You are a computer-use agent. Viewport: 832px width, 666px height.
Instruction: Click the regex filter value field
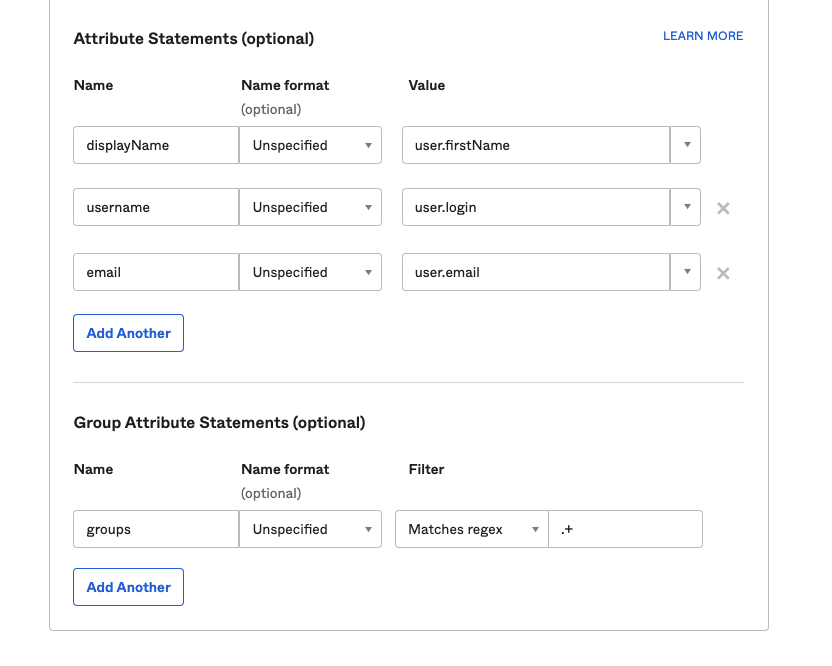pos(625,529)
